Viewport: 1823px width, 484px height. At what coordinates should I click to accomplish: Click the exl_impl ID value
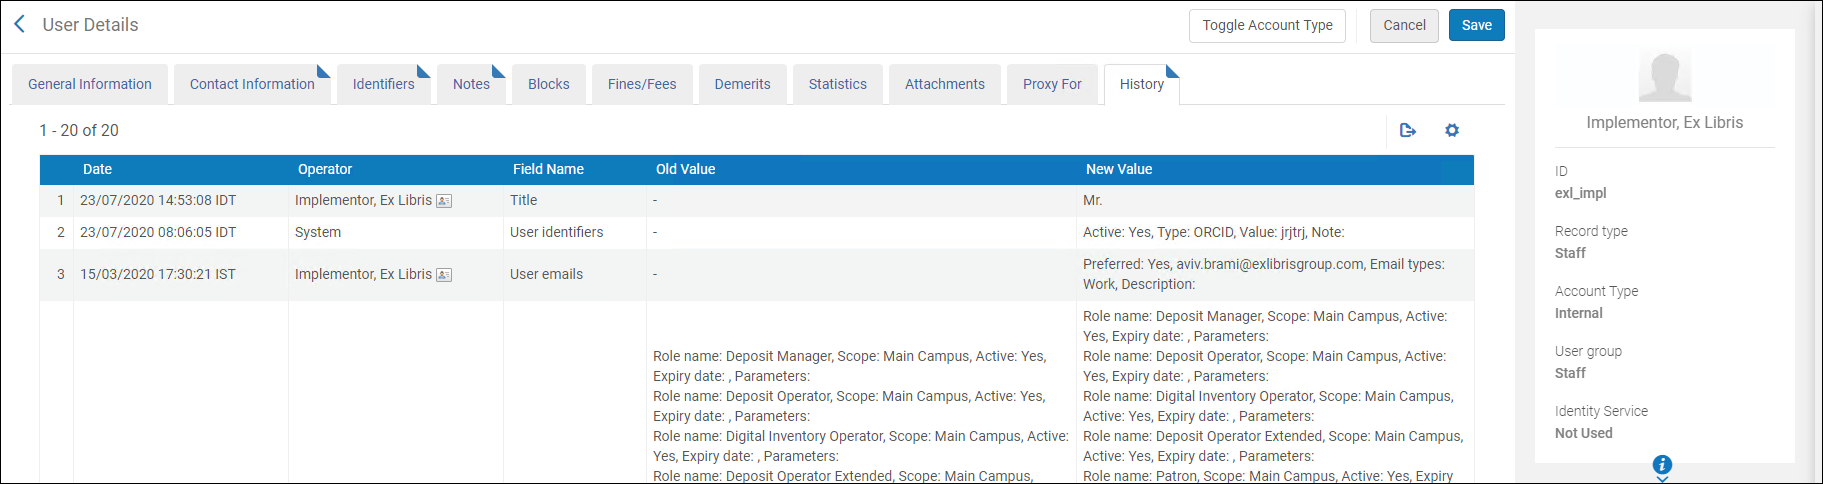1580,193
